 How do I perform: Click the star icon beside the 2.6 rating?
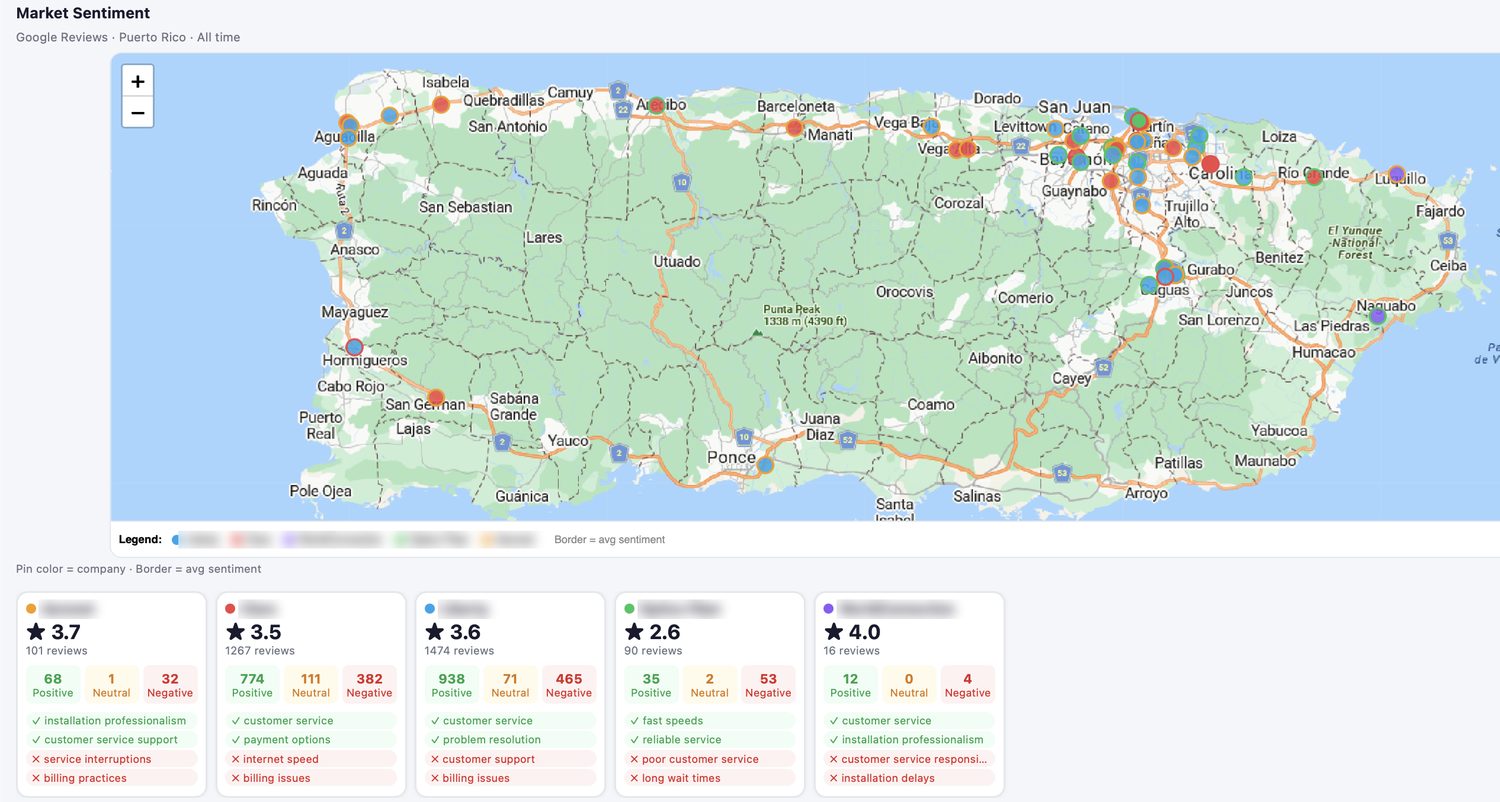tap(635, 632)
